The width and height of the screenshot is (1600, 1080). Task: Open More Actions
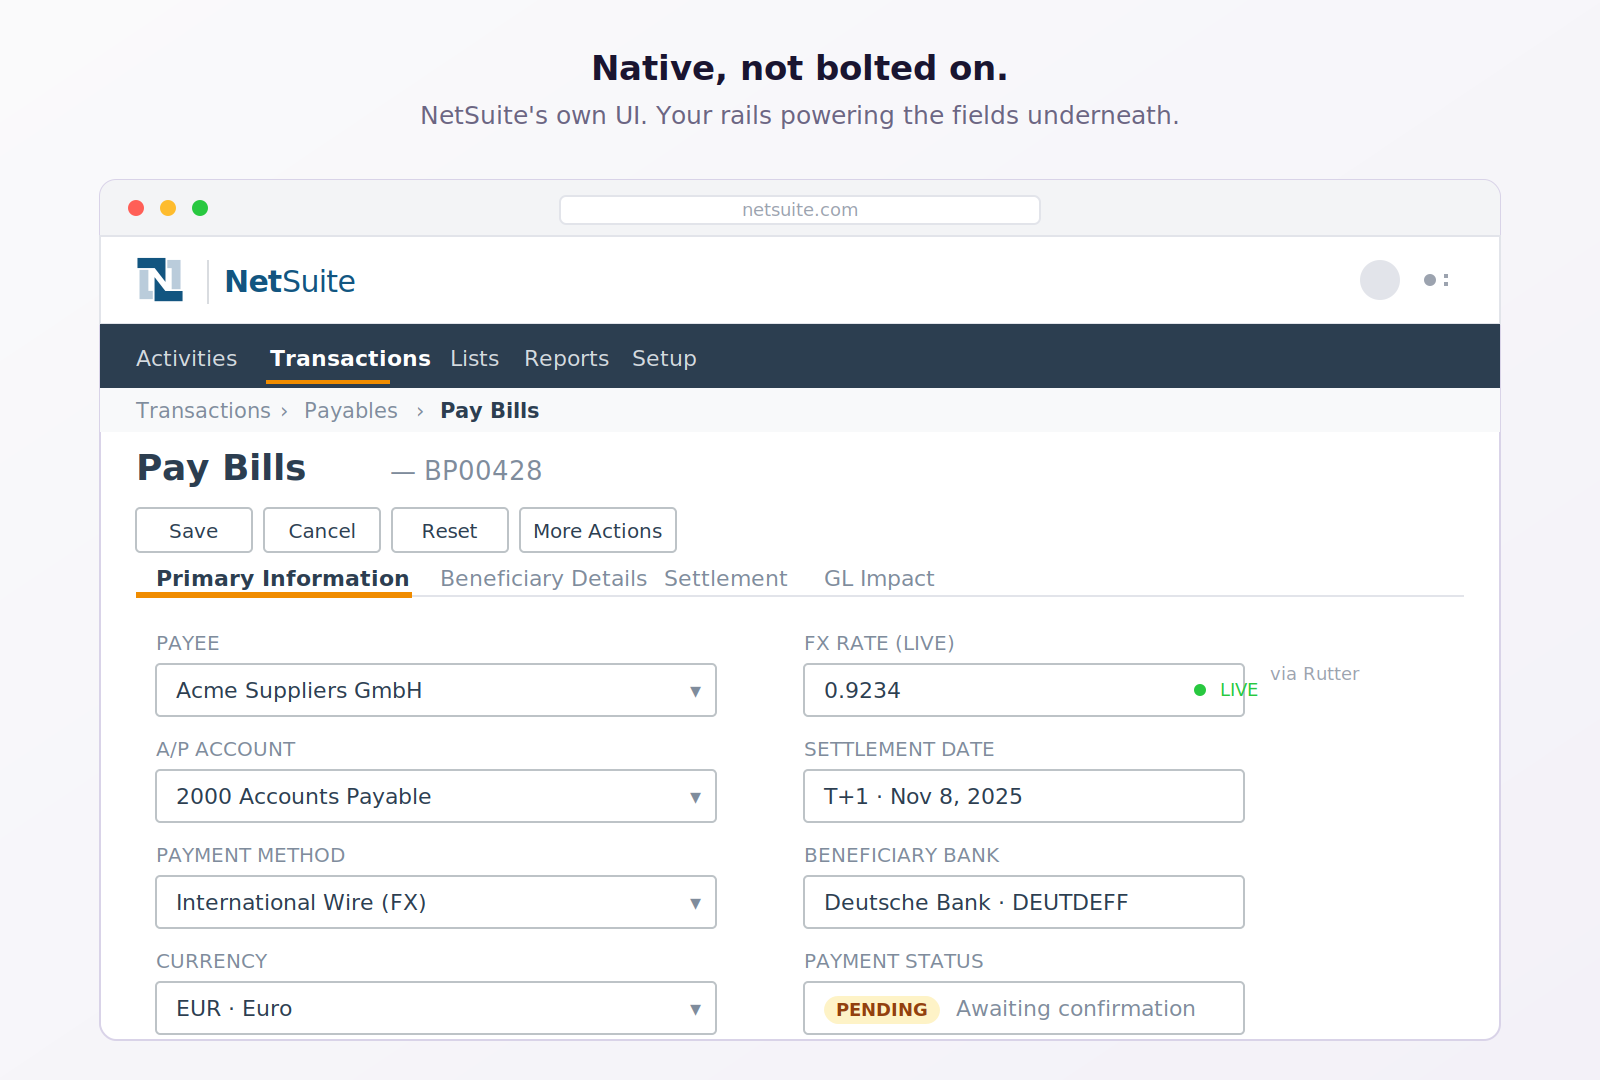coord(598,530)
